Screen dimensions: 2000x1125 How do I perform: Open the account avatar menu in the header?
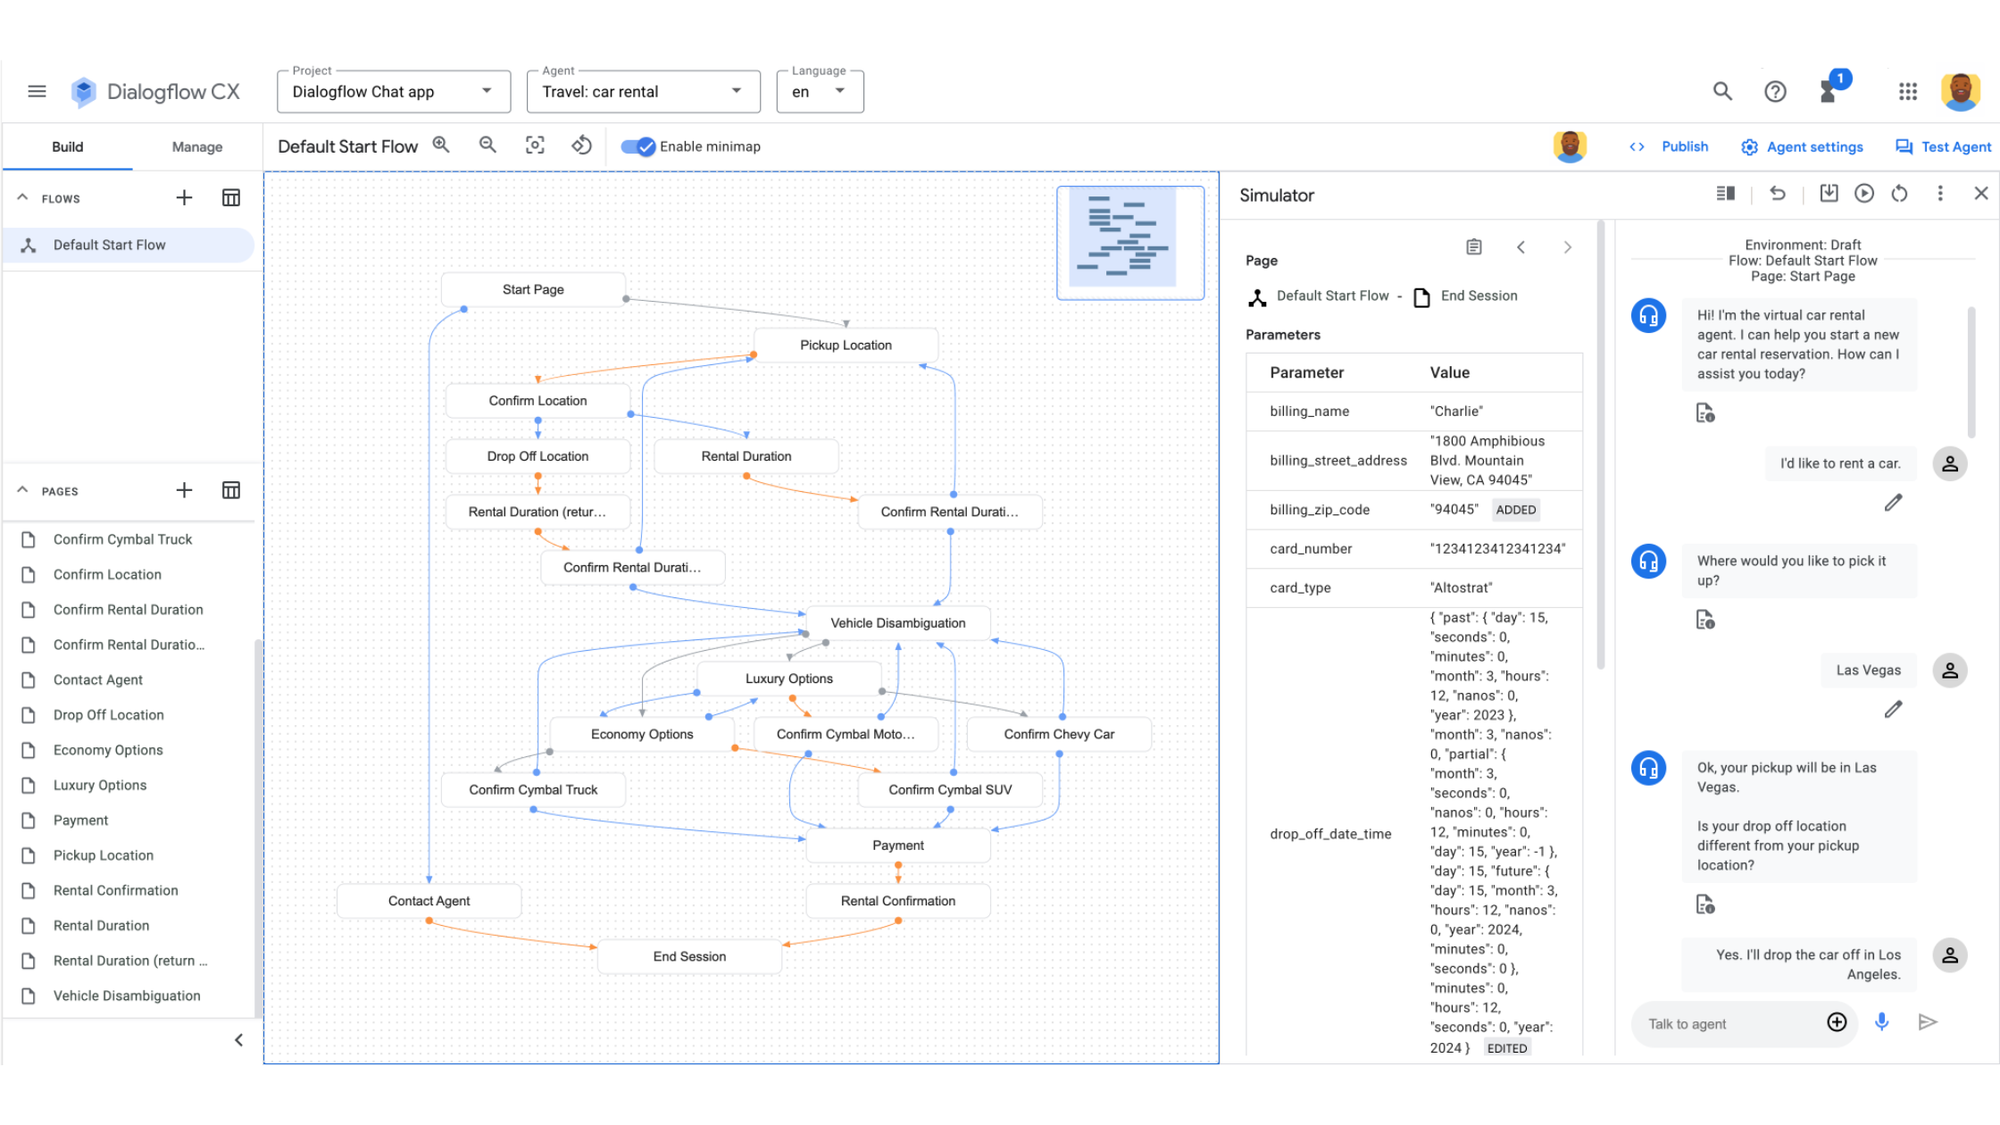click(1960, 91)
